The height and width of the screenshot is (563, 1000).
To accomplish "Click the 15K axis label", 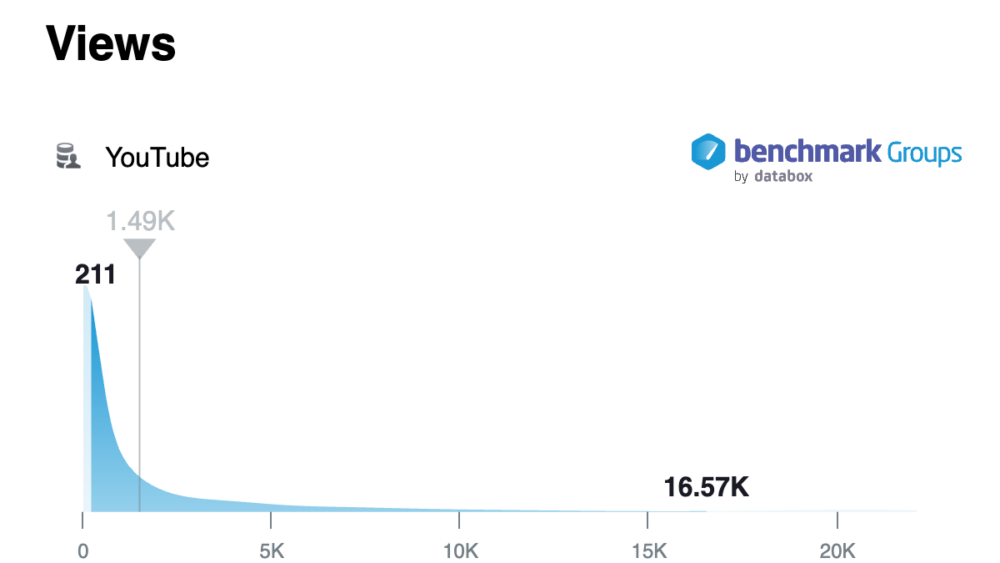I will point(649,551).
